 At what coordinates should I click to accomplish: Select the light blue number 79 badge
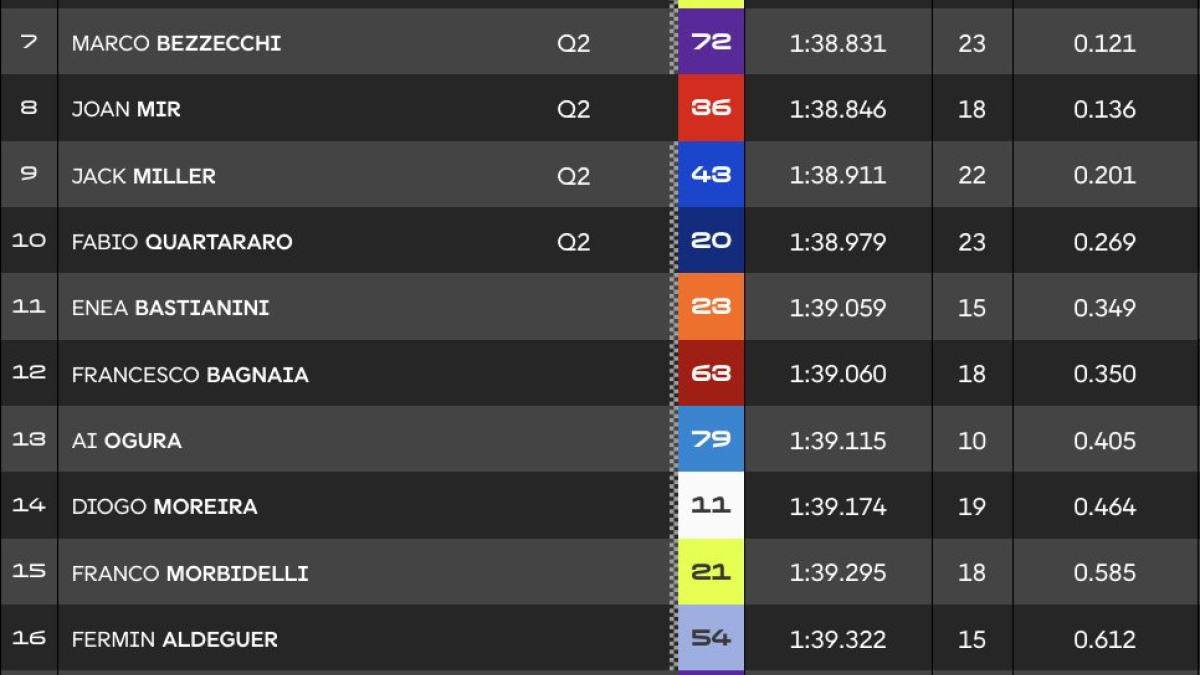click(711, 440)
